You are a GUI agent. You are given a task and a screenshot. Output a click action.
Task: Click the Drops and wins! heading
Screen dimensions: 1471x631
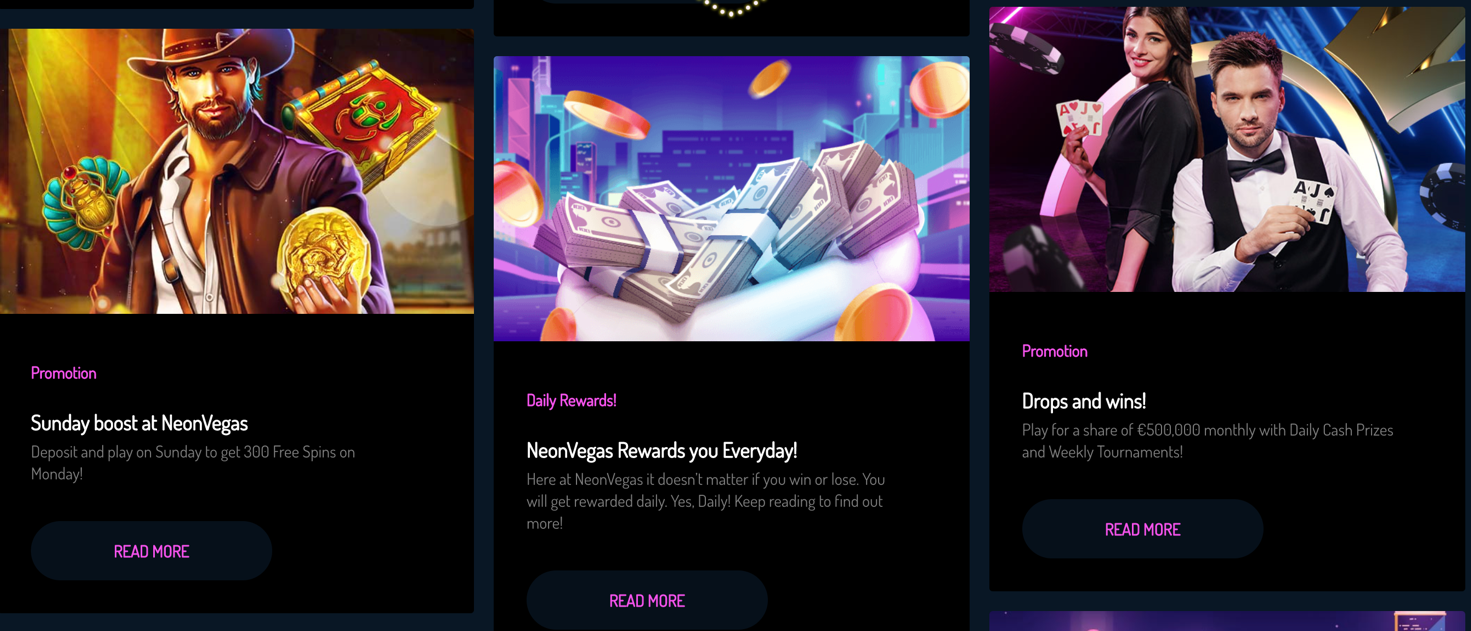[x=1084, y=401]
